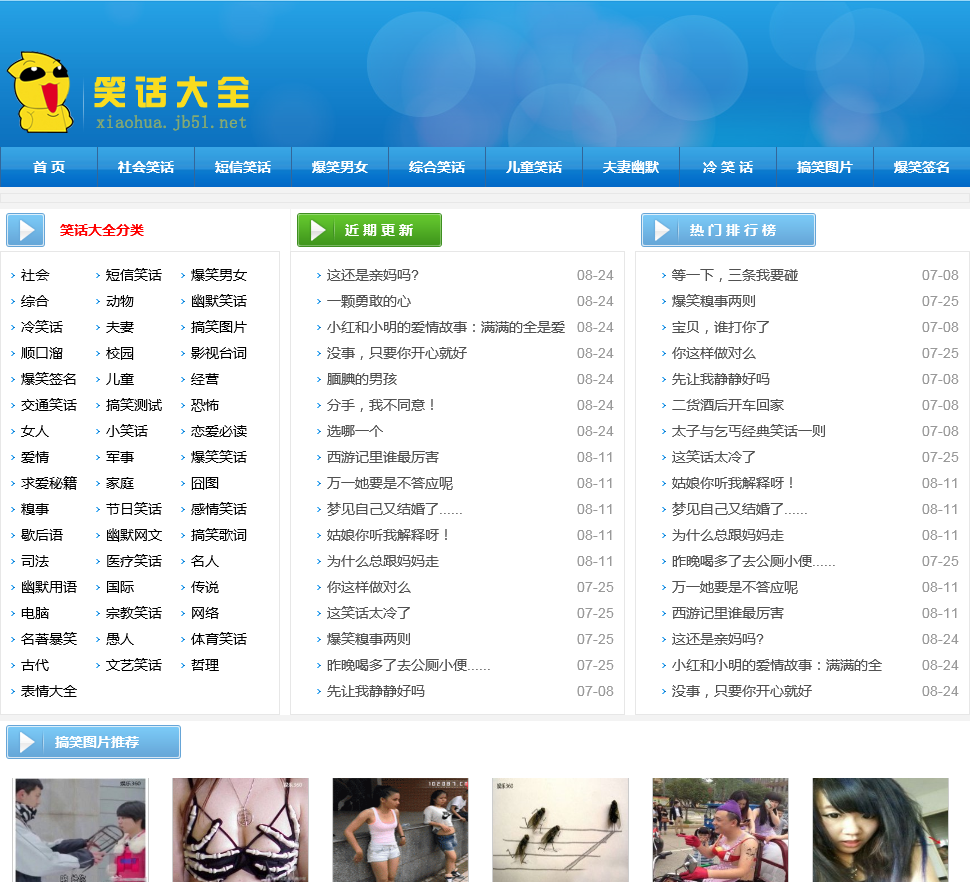Image resolution: width=970 pixels, height=882 pixels.
Task: Open 先让我静静好吗 in recent updates list
Action: pyautogui.click(x=376, y=691)
